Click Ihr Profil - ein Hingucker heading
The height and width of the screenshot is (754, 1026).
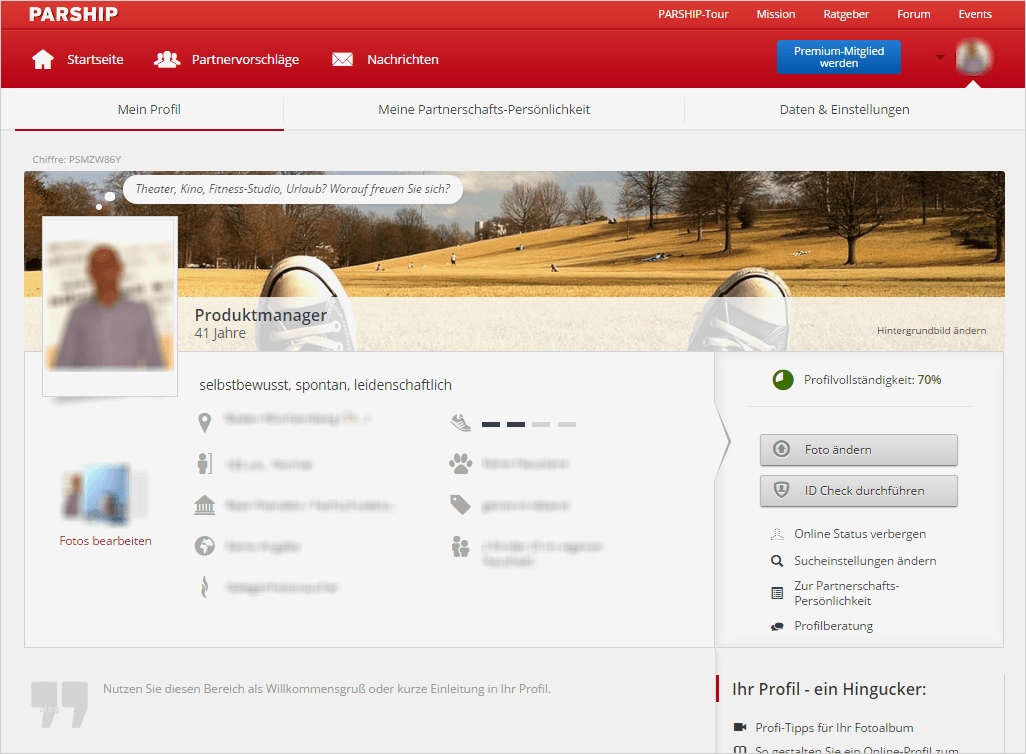point(829,689)
